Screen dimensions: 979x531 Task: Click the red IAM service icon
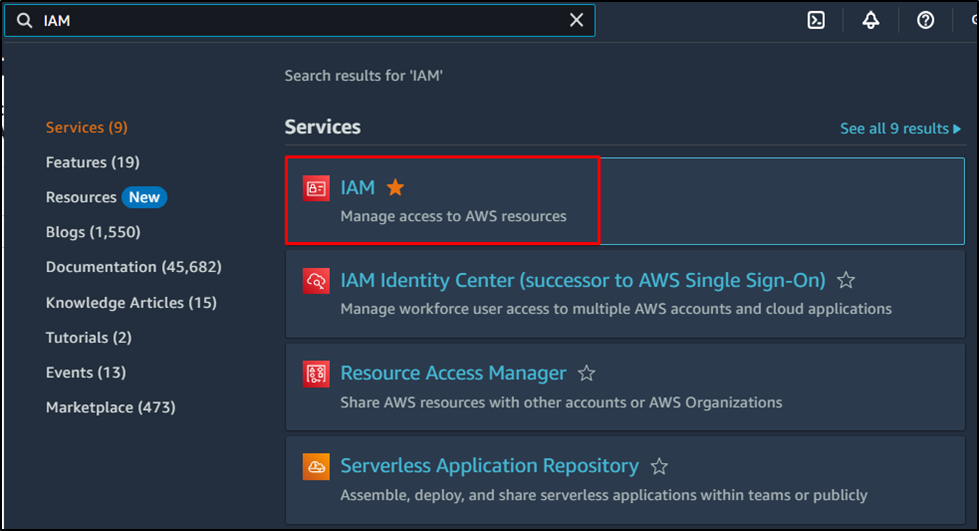click(316, 188)
